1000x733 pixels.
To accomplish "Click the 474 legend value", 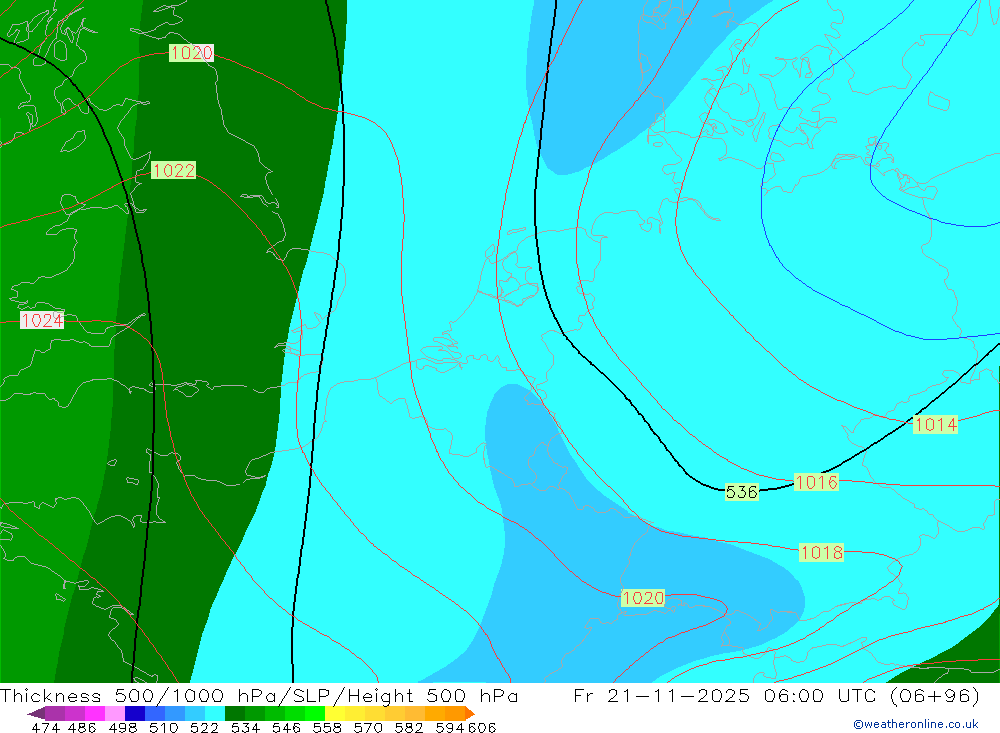I will (x=45, y=728).
